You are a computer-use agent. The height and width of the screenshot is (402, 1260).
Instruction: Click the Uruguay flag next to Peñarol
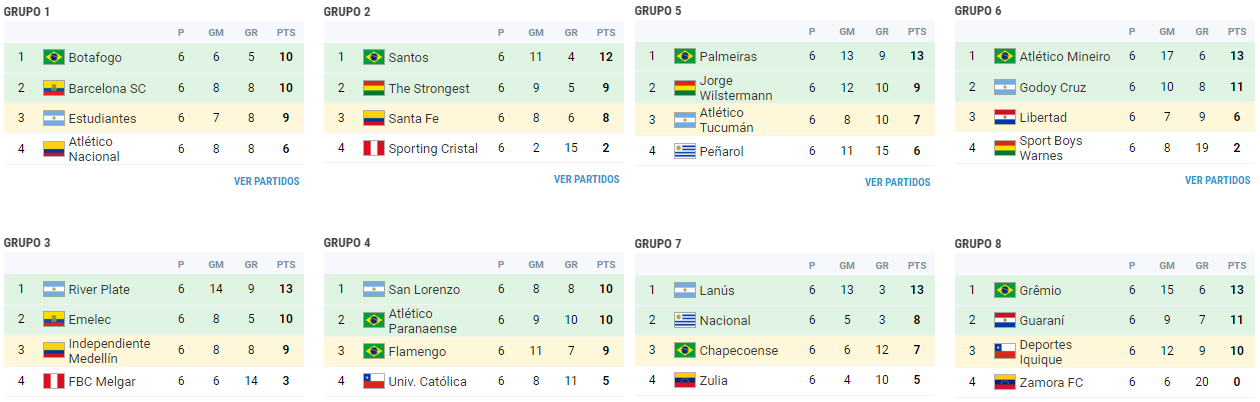point(685,151)
